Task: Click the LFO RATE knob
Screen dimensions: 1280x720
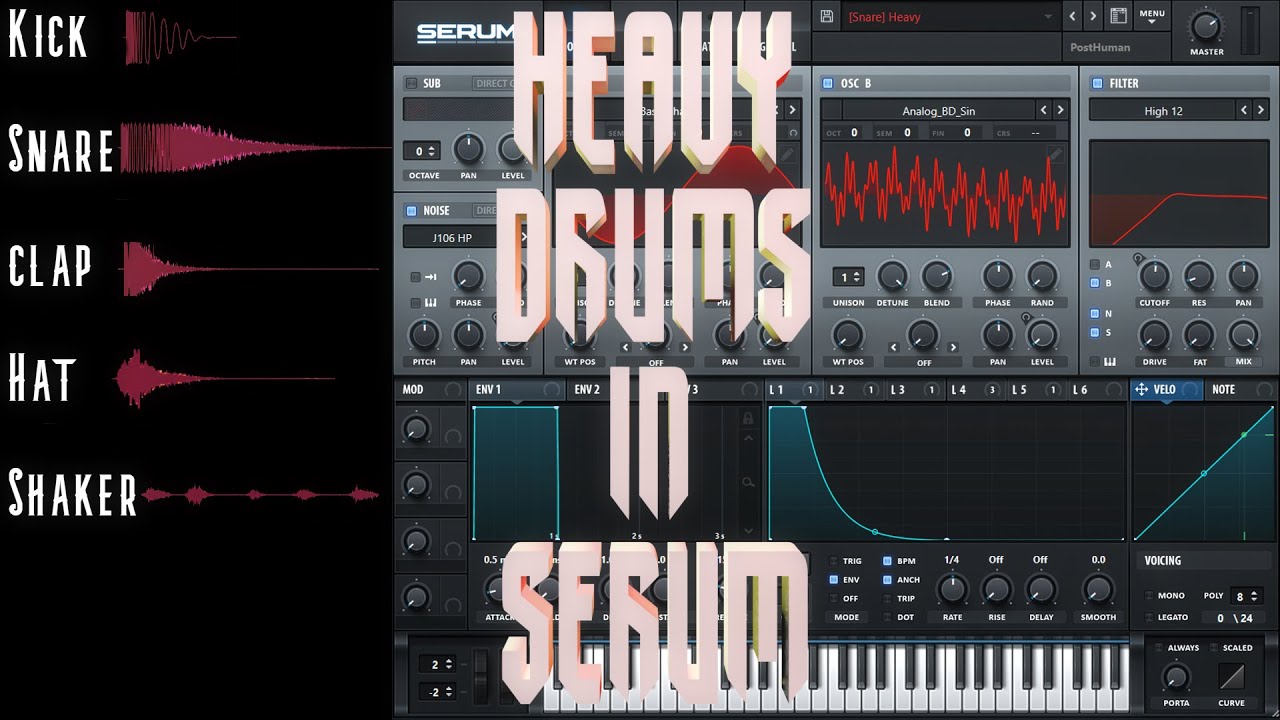Action: (952, 590)
